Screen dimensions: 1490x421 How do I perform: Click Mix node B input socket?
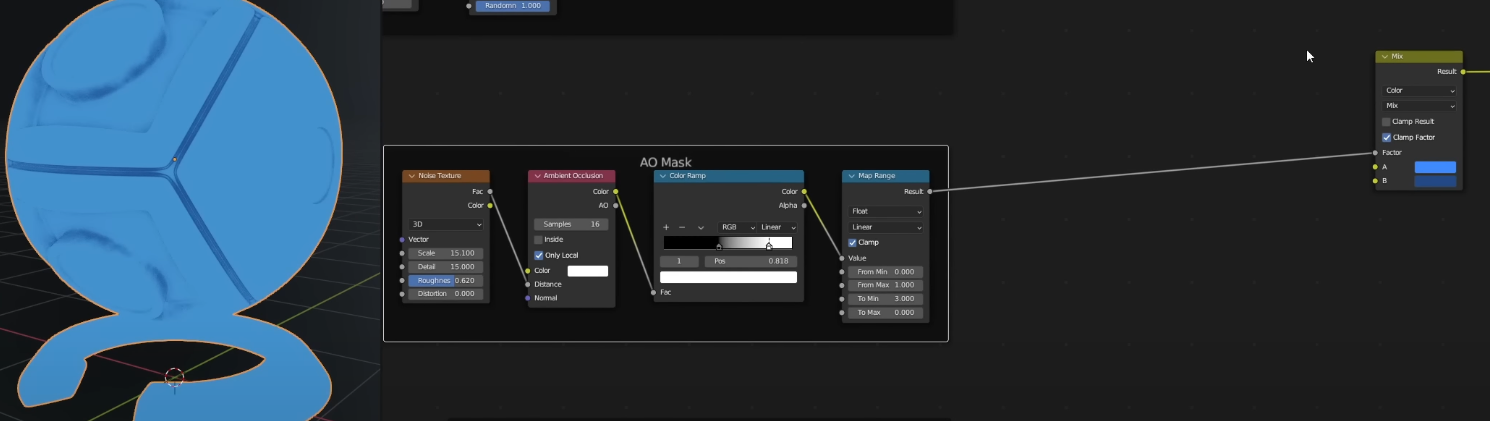click(1376, 181)
